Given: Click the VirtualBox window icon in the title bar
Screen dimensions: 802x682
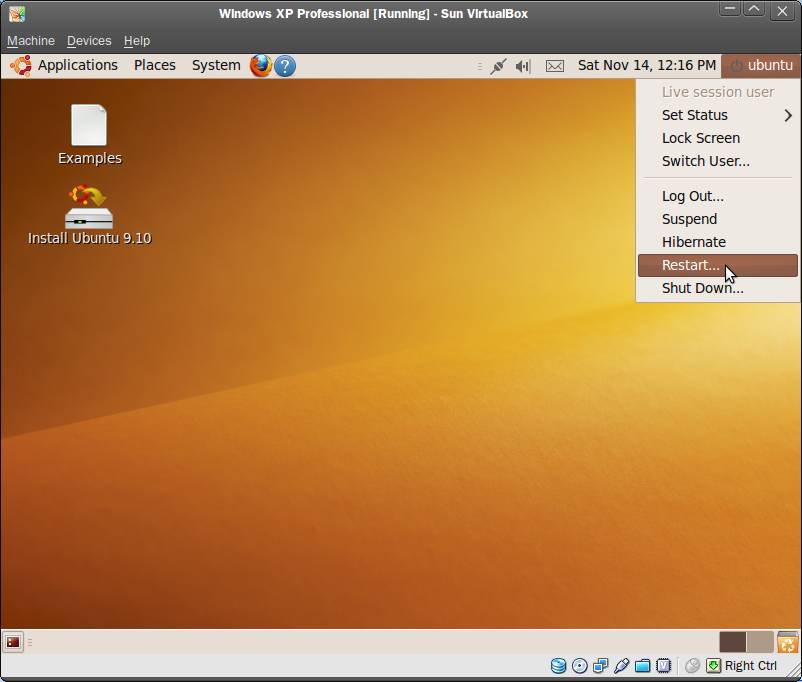Looking at the screenshot, I should [17, 14].
